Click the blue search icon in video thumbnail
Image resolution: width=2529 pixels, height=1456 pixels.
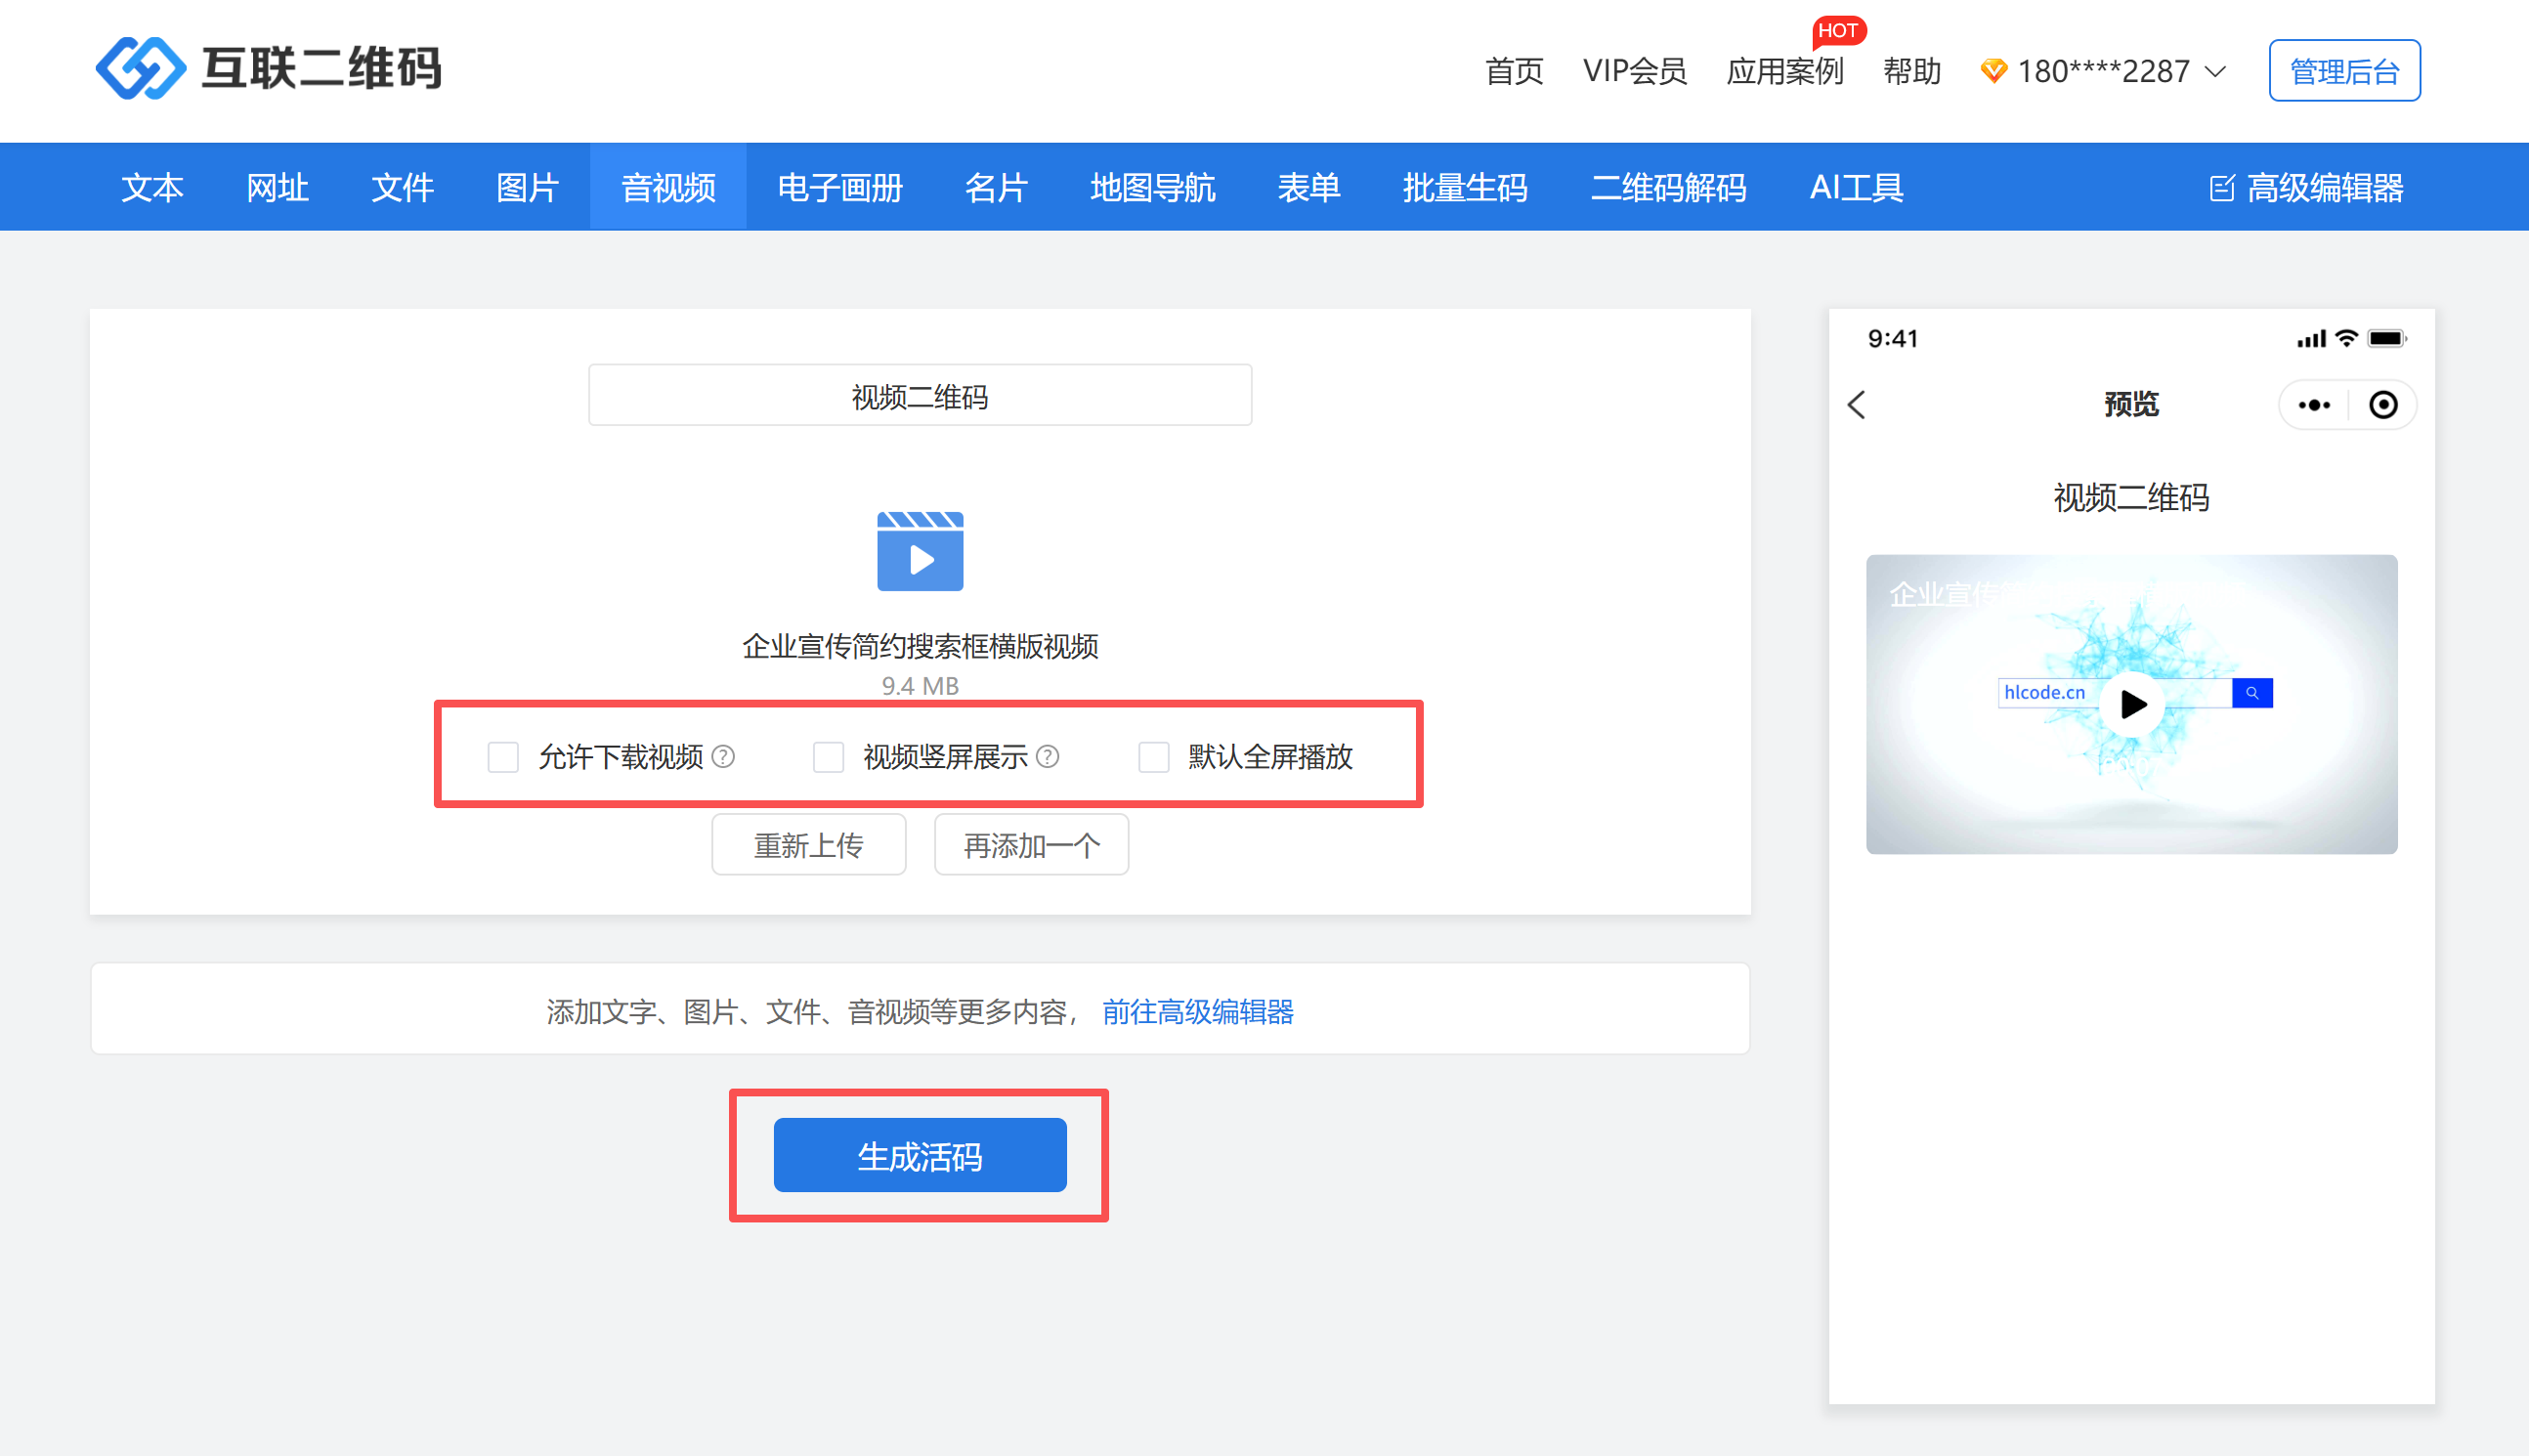[x=2252, y=693]
